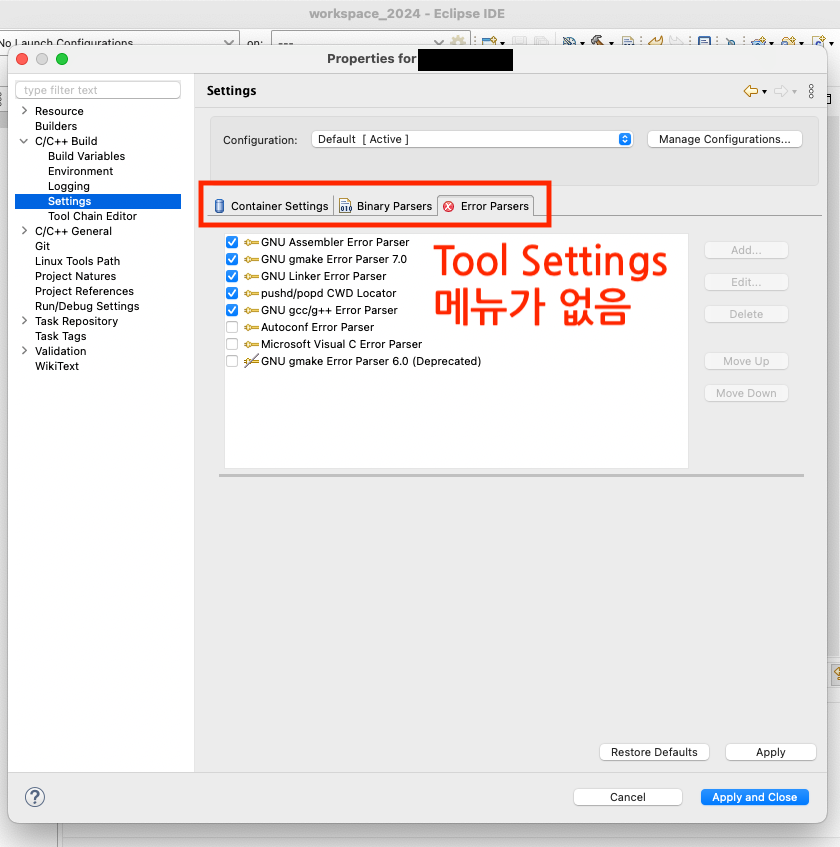Click the Edit... button
This screenshot has height=847, width=840.
(x=746, y=282)
